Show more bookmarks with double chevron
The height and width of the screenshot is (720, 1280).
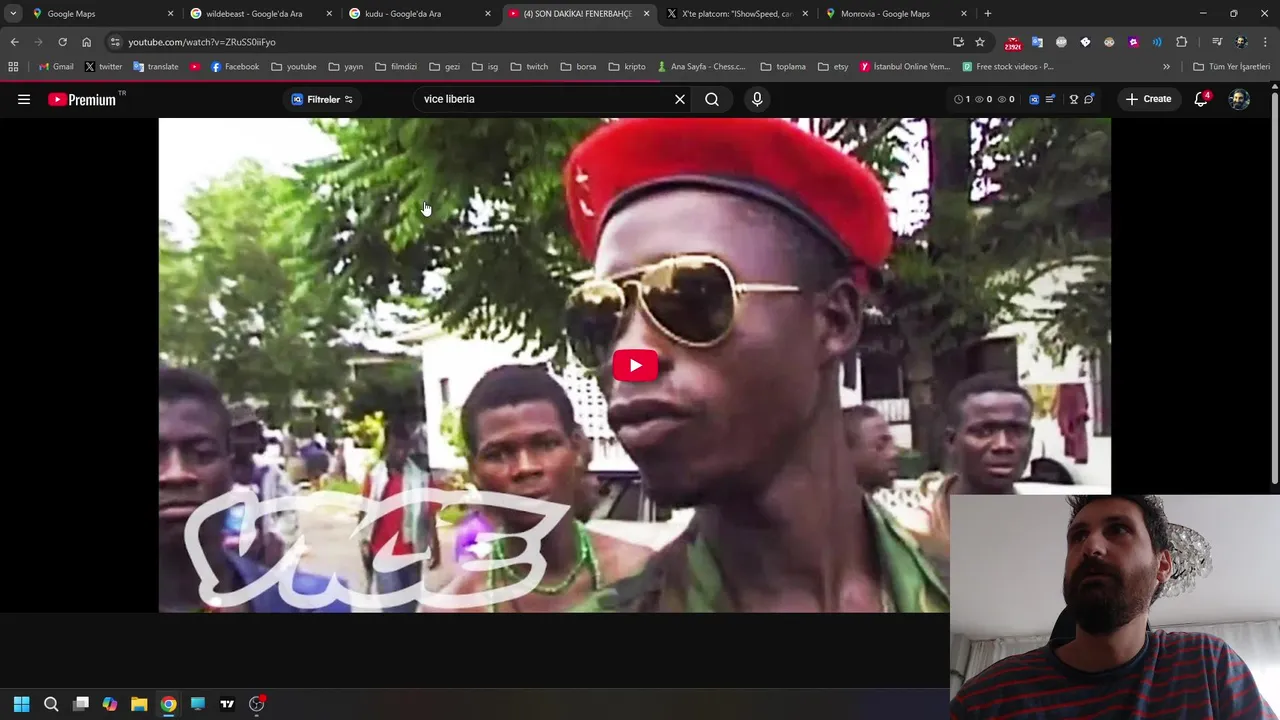click(x=1166, y=67)
